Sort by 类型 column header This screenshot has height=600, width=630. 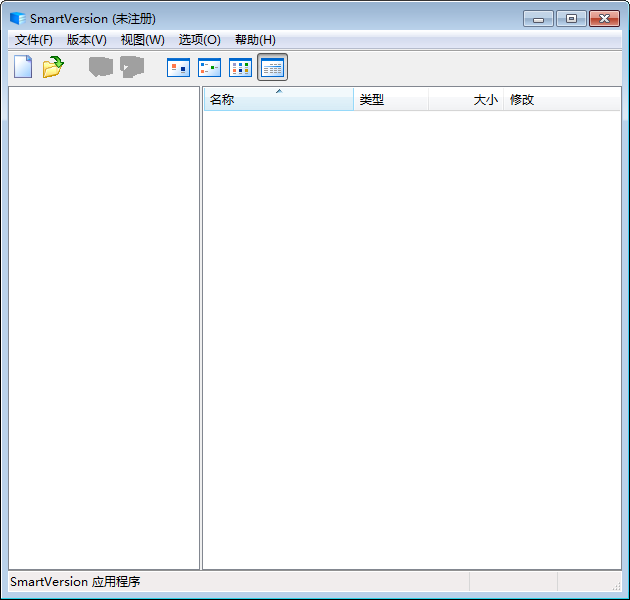[391, 99]
